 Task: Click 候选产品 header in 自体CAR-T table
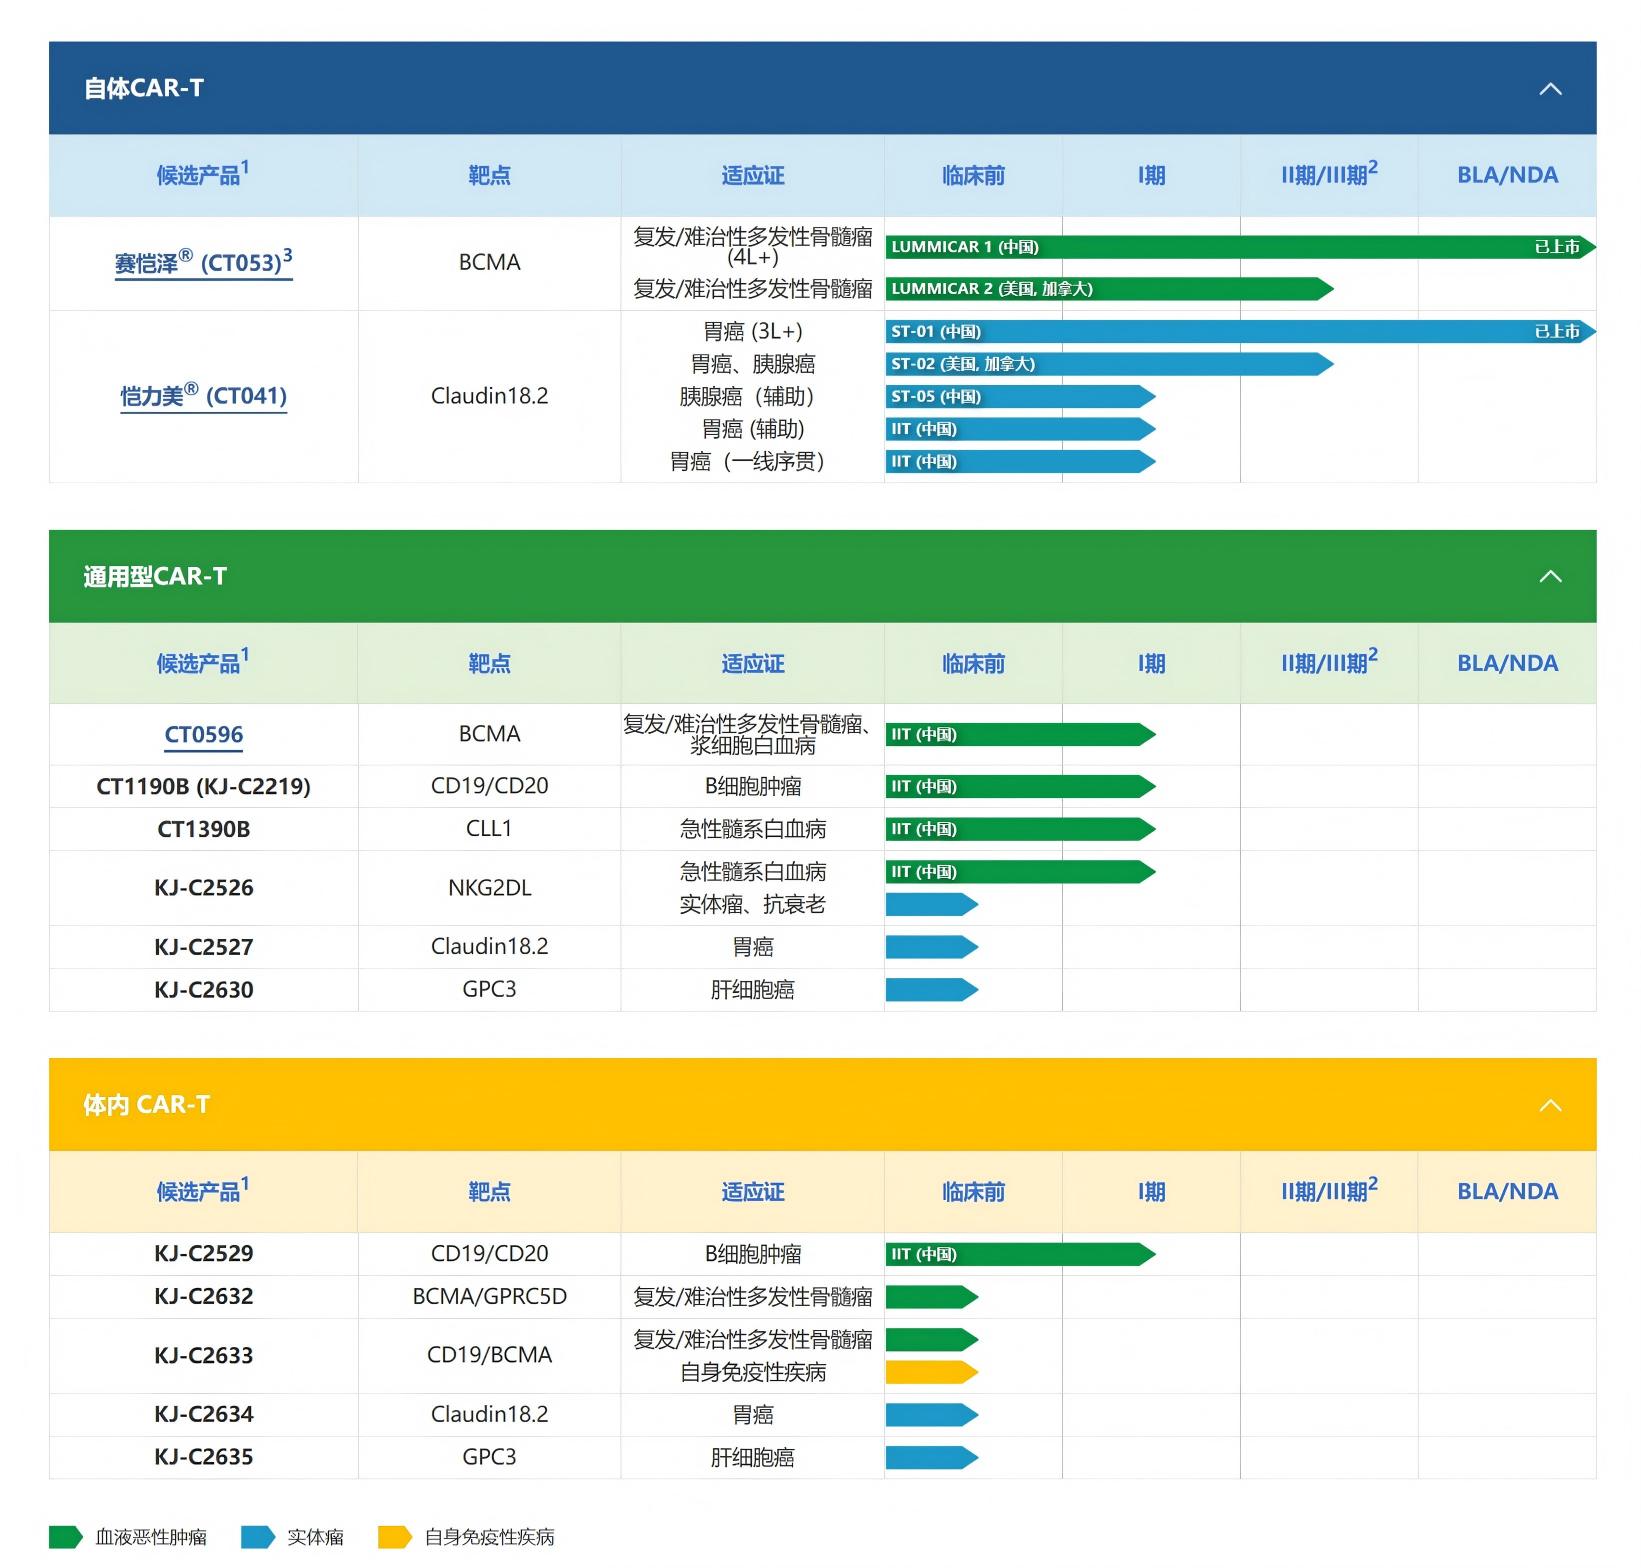(x=203, y=174)
